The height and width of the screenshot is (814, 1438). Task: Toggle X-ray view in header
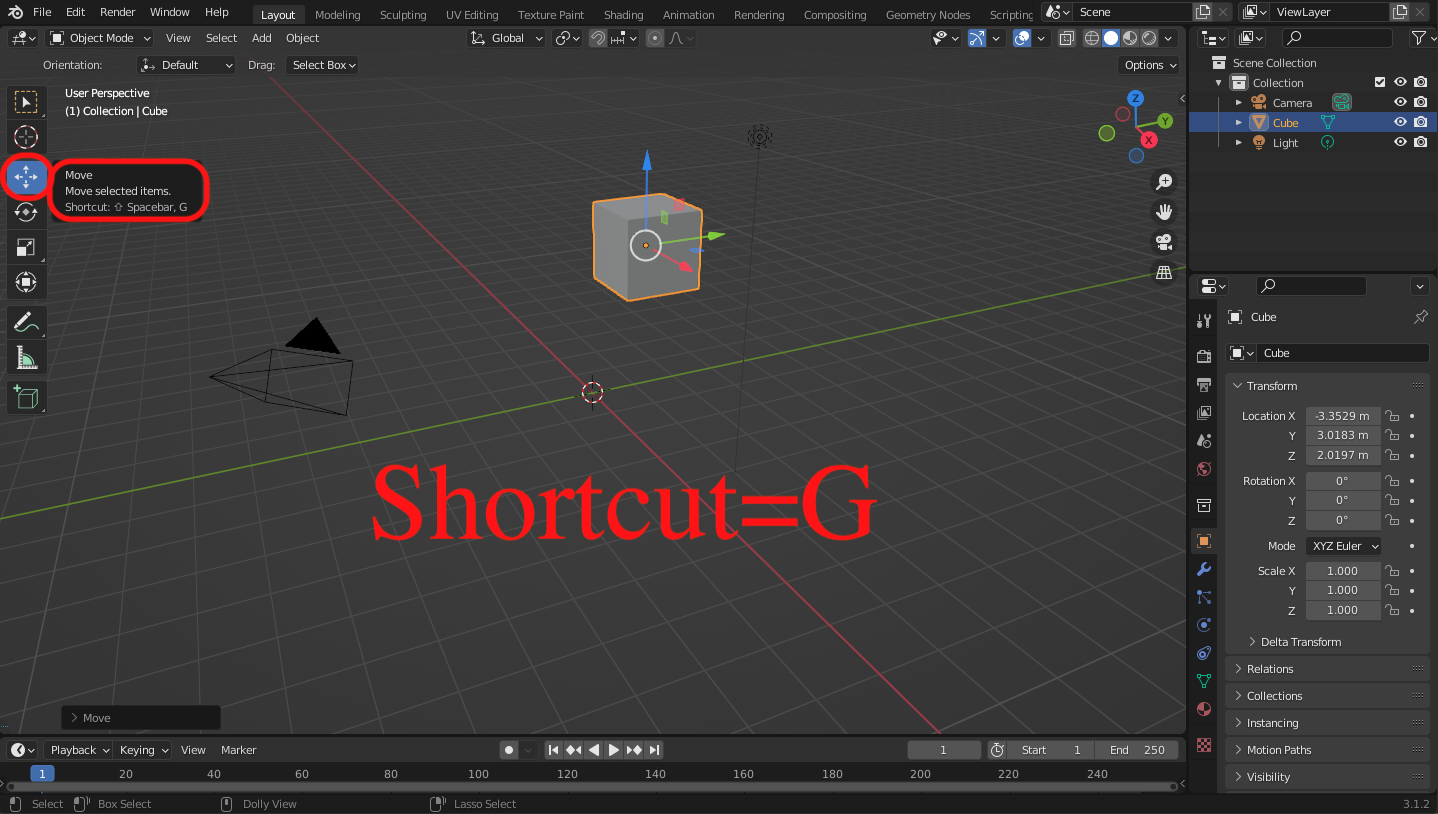click(1067, 38)
